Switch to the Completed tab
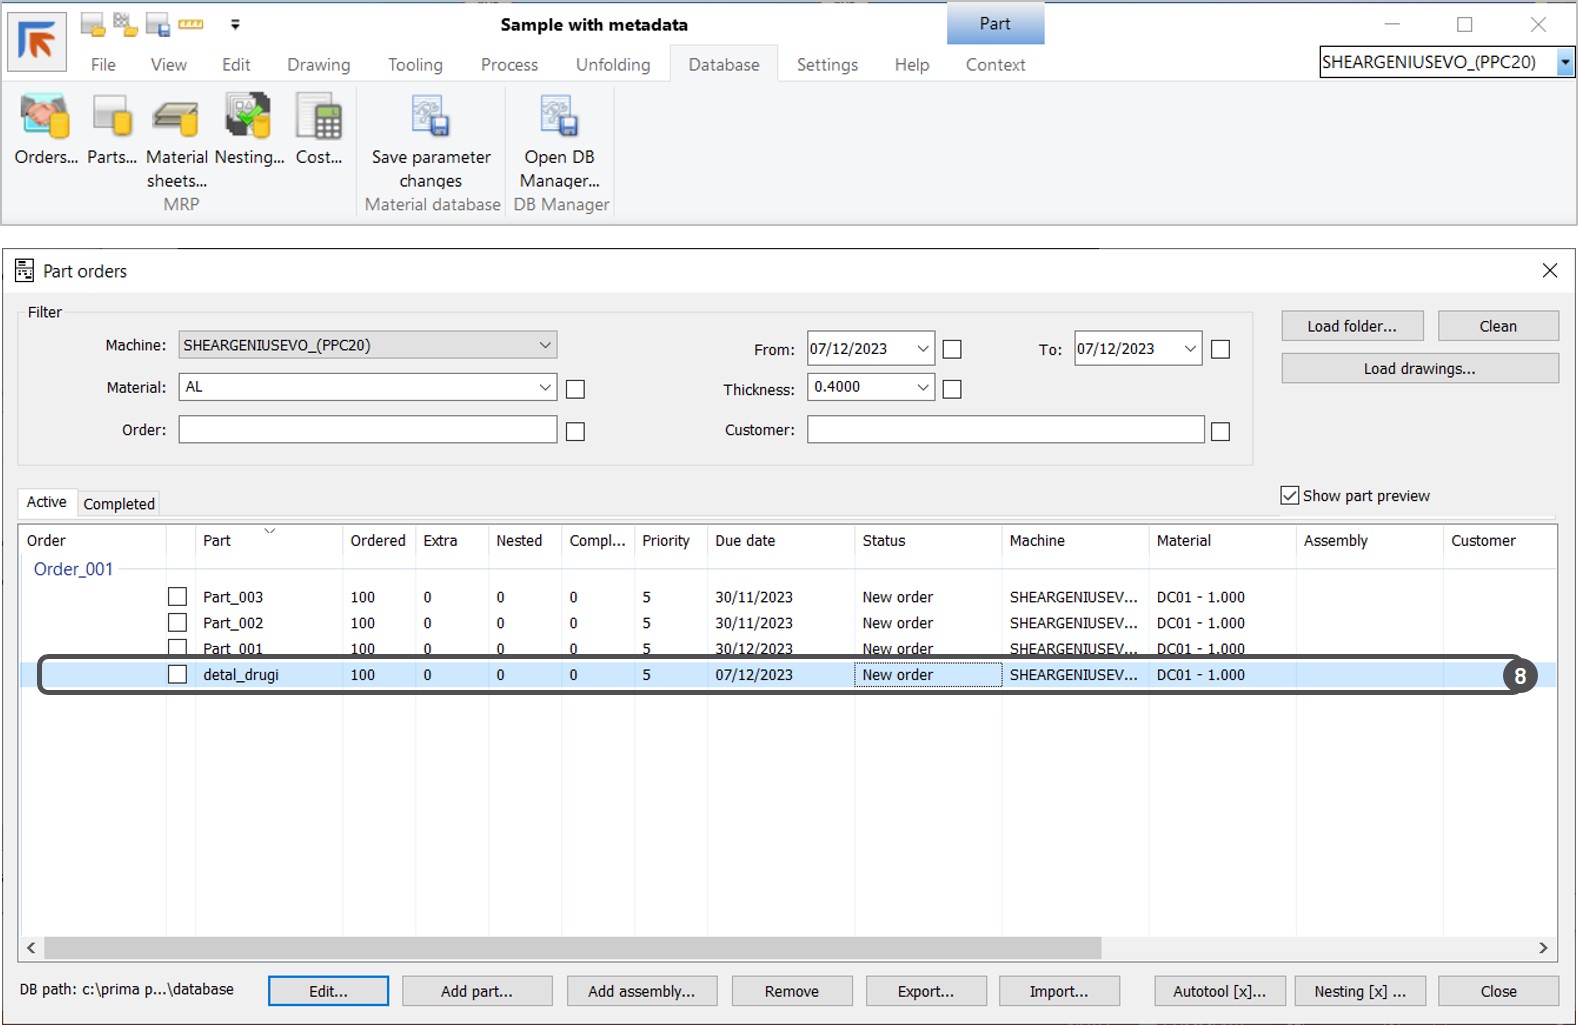This screenshot has height=1025, width=1578. tap(119, 504)
